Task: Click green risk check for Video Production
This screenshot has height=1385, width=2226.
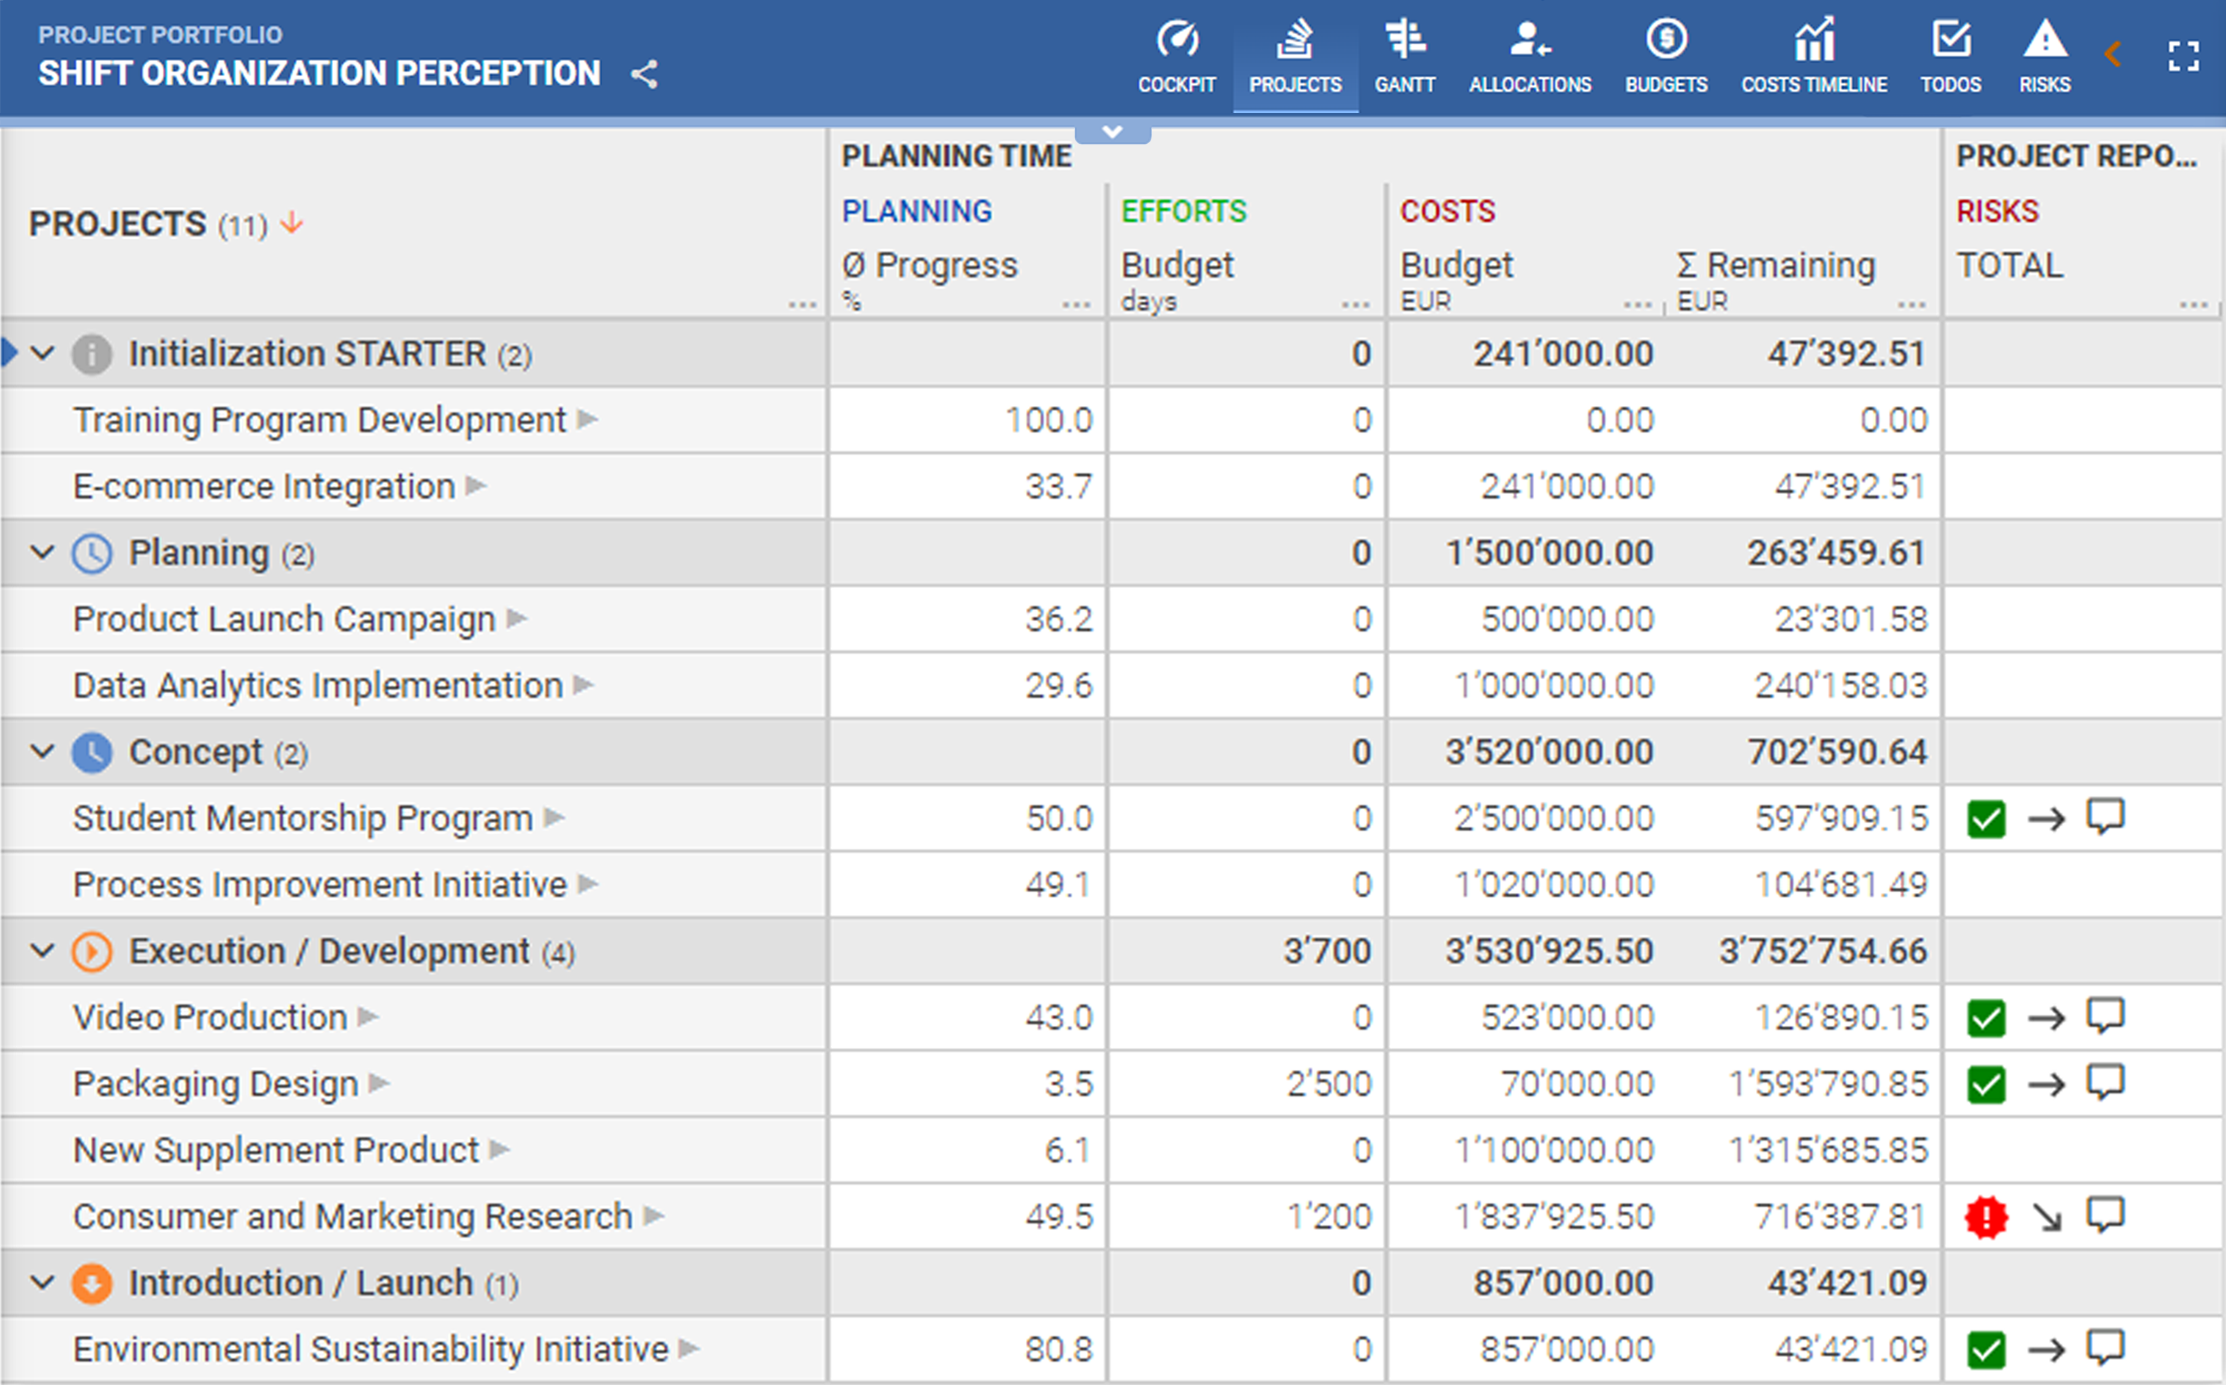Action: 1986,1018
